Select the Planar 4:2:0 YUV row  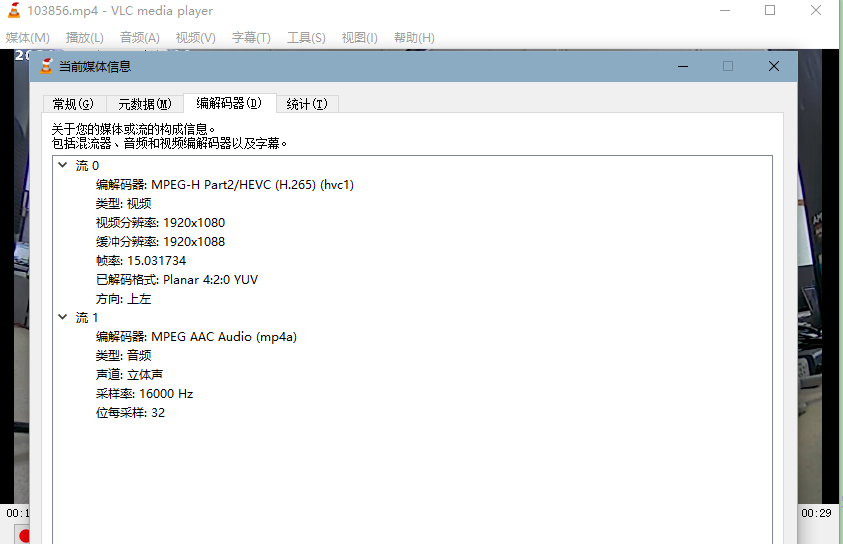click(177, 280)
